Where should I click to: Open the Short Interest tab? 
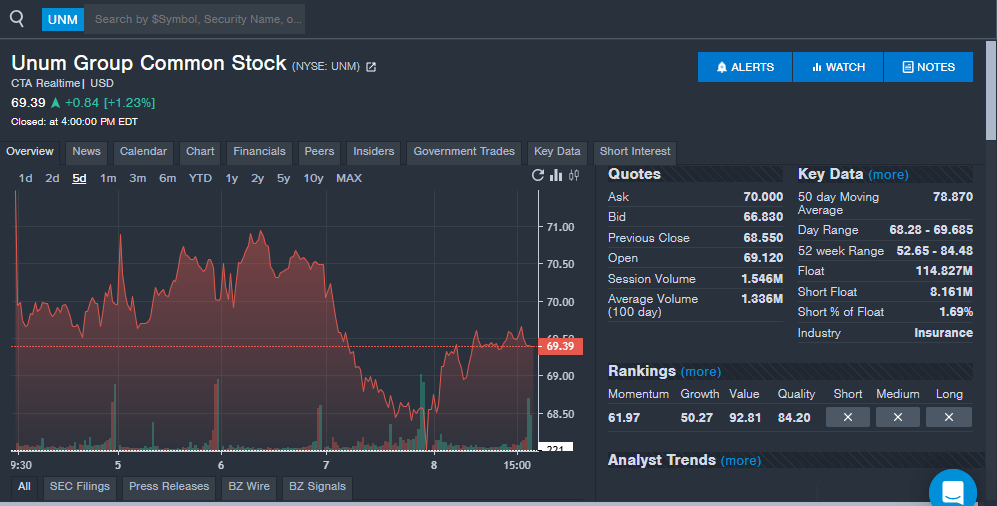(635, 151)
